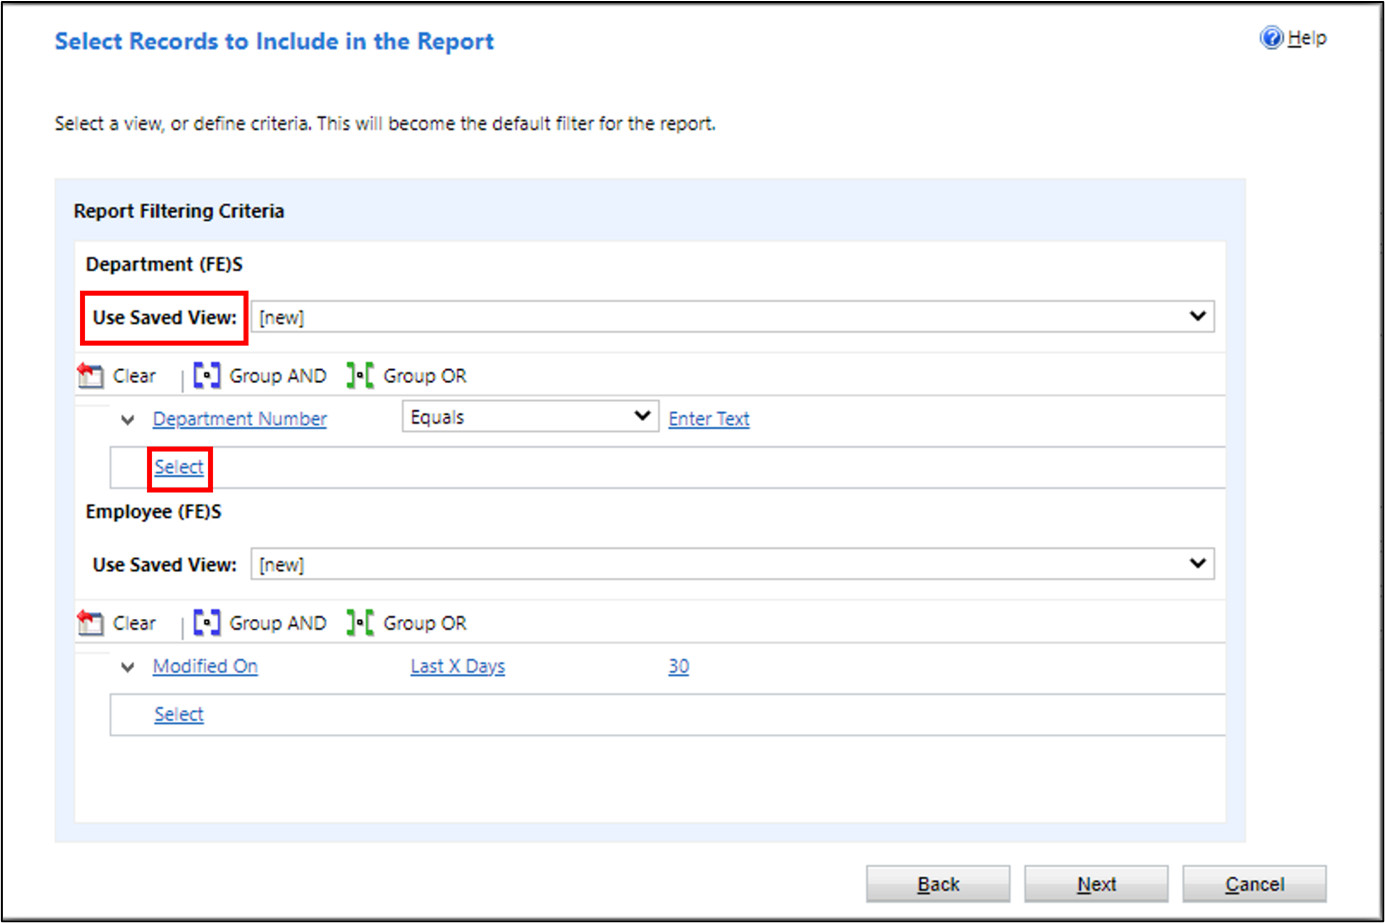Screen dimensions: 1385x923
Task: Click the Help question mark icon
Action: (x=1271, y=38)
